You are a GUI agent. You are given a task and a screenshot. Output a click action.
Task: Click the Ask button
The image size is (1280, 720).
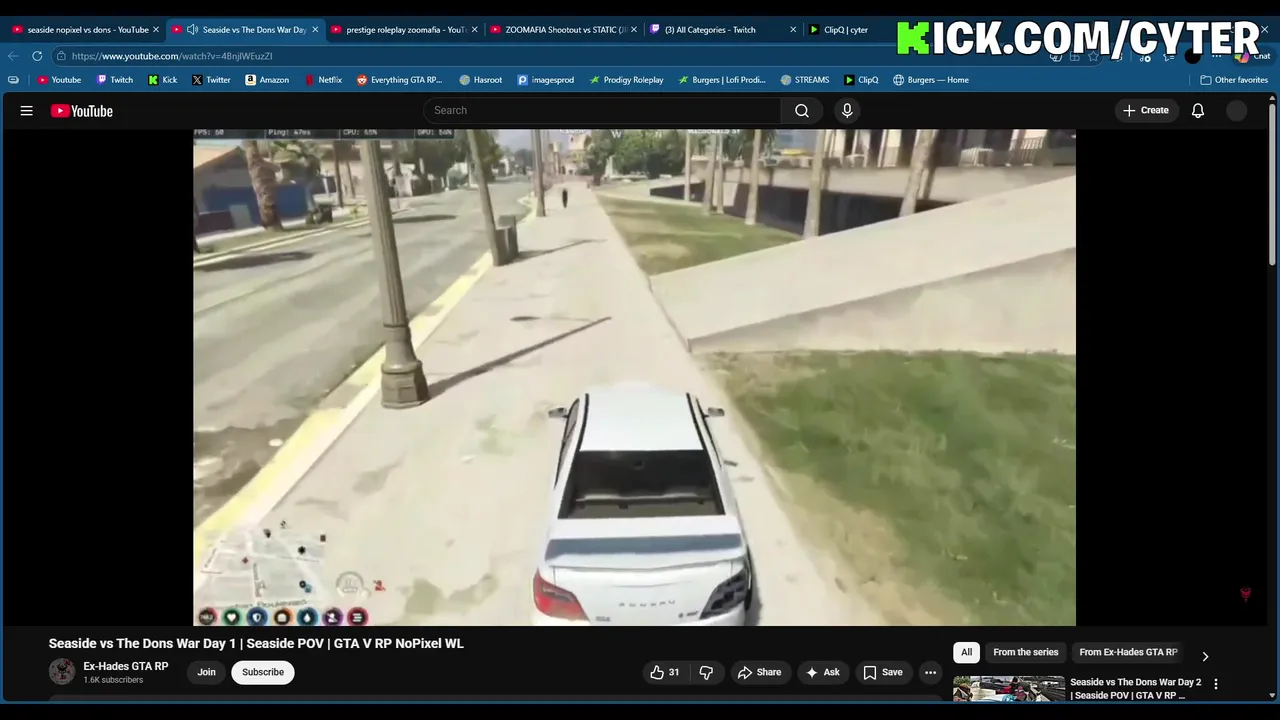click(822, 672)
